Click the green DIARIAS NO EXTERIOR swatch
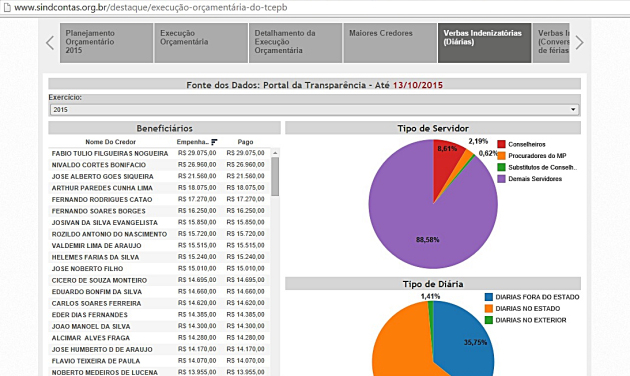Viewport: 630px width, 376px height. point(489,320)
